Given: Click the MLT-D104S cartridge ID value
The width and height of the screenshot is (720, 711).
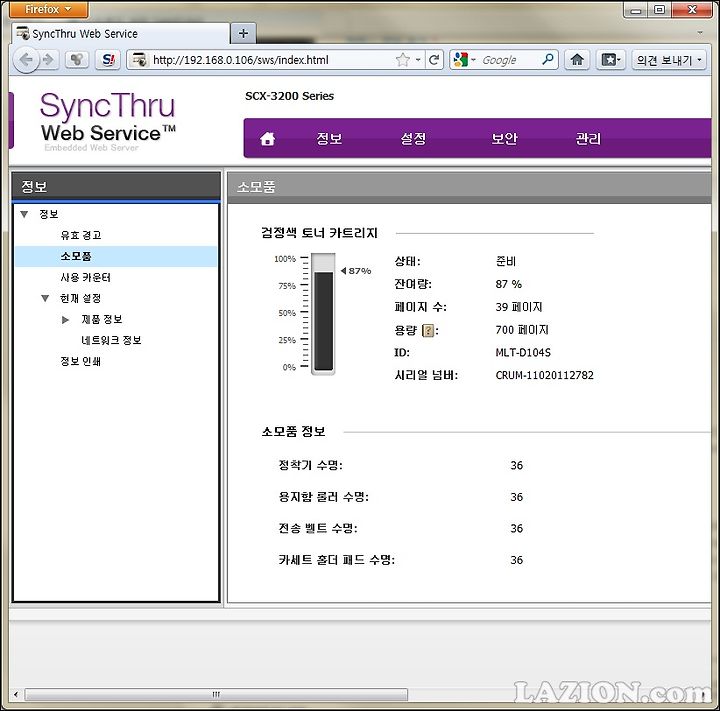Looking at the screenshot, I should (x=523, y=353).
